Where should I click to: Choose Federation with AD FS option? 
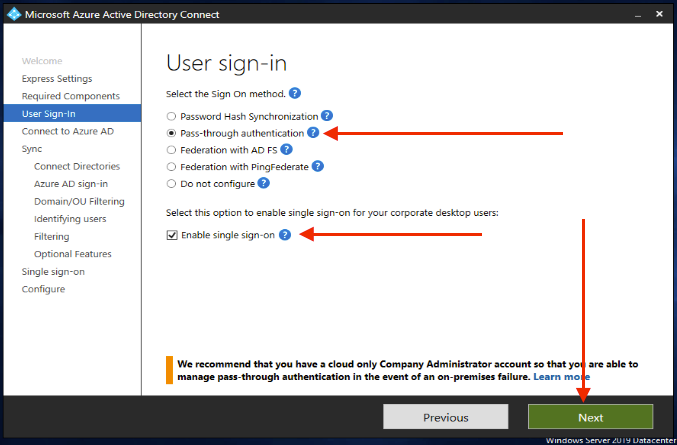(x=171, y=150)
